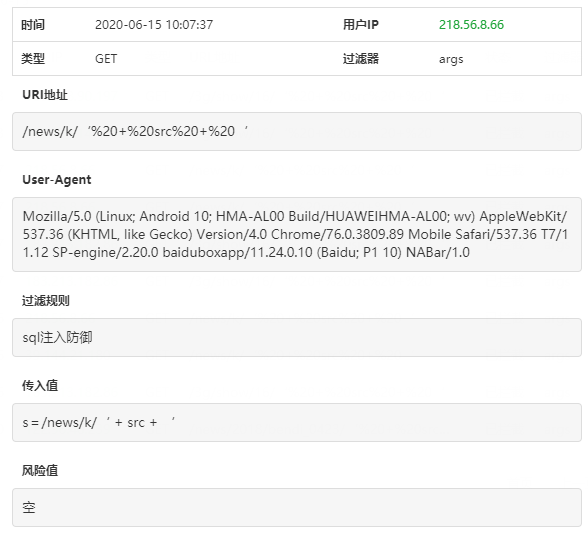Click the 传入值 value box
Viewport: 588px width, 536px height.
[297, 422]
